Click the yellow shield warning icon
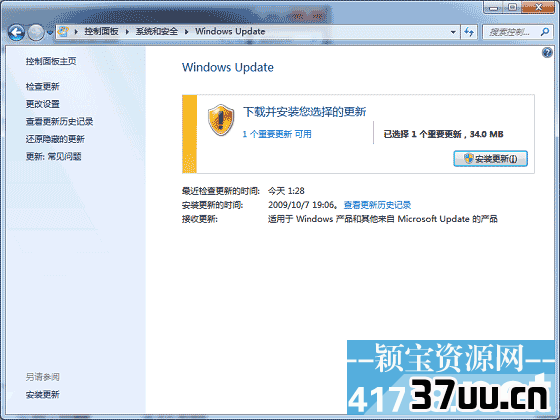 (x=221, y=120)
